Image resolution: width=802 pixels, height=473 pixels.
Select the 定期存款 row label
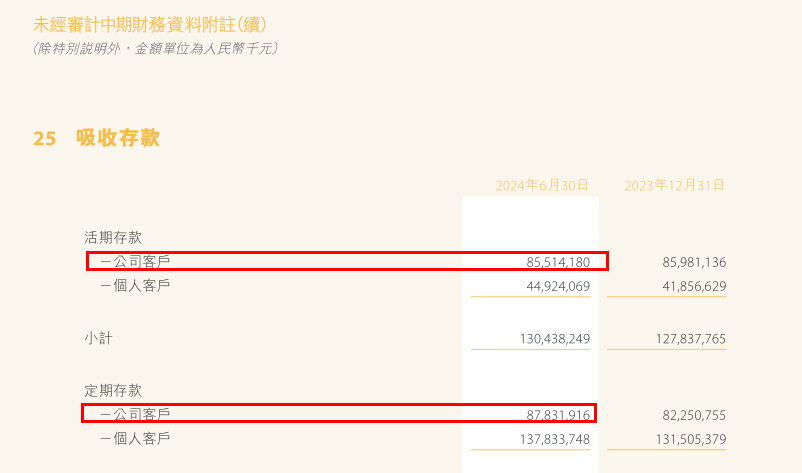pyautogui.click(x=113, y=390)
